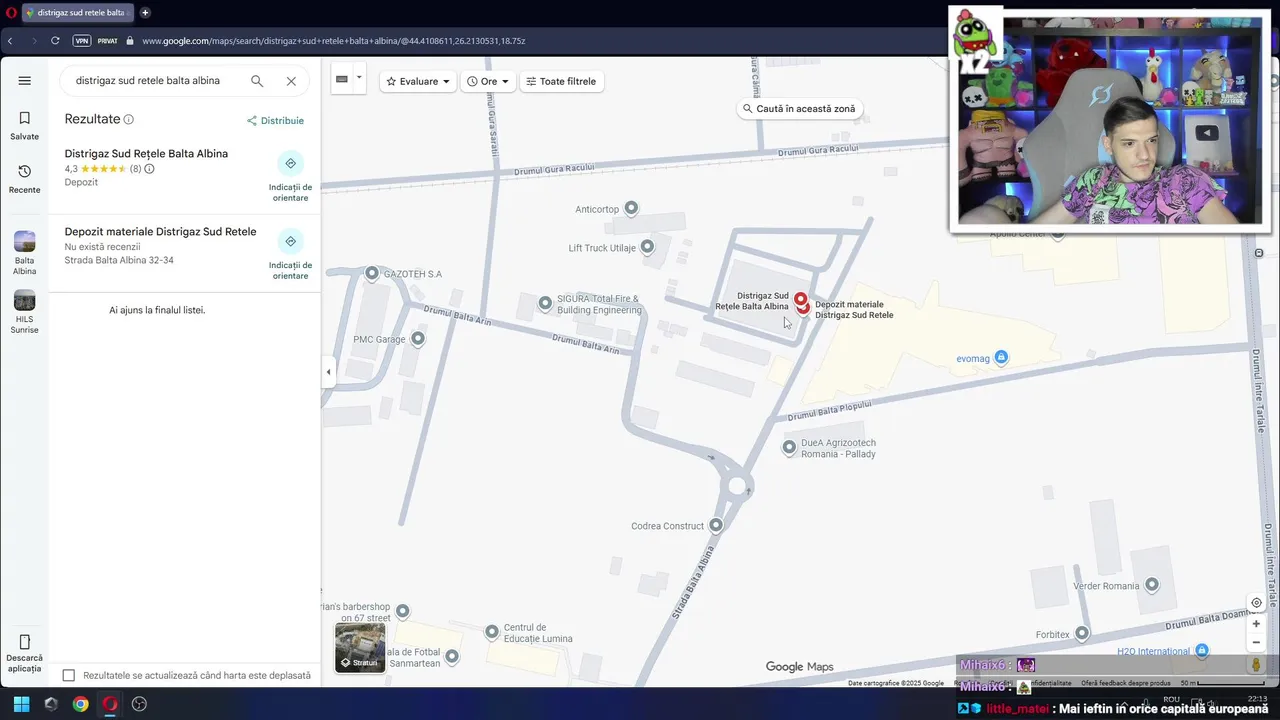Open the HILS Sunrise recent shortcut
The height and width of the screenshot is (720, 1280).
pyautogui.click(x=24, y=312)
